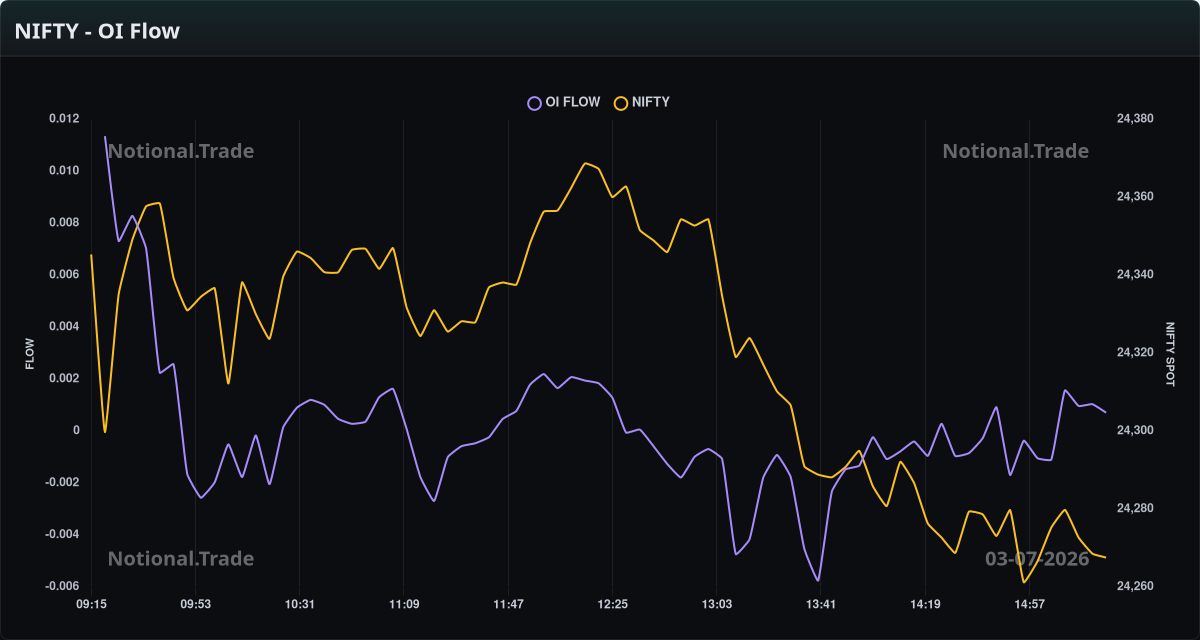Viewport: 1200px width, 640px height.
Task: Click the -0.002 flow axis value
Action: click(62, 482)
